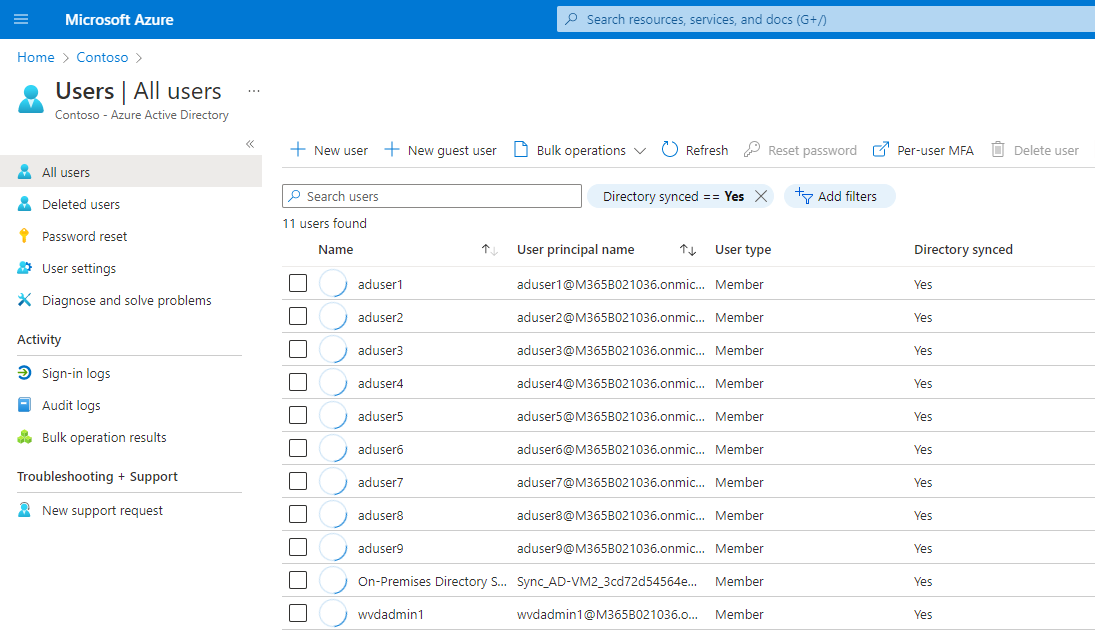Click the Directory synced column header
1095x641 pixels.
coord(963,249)
